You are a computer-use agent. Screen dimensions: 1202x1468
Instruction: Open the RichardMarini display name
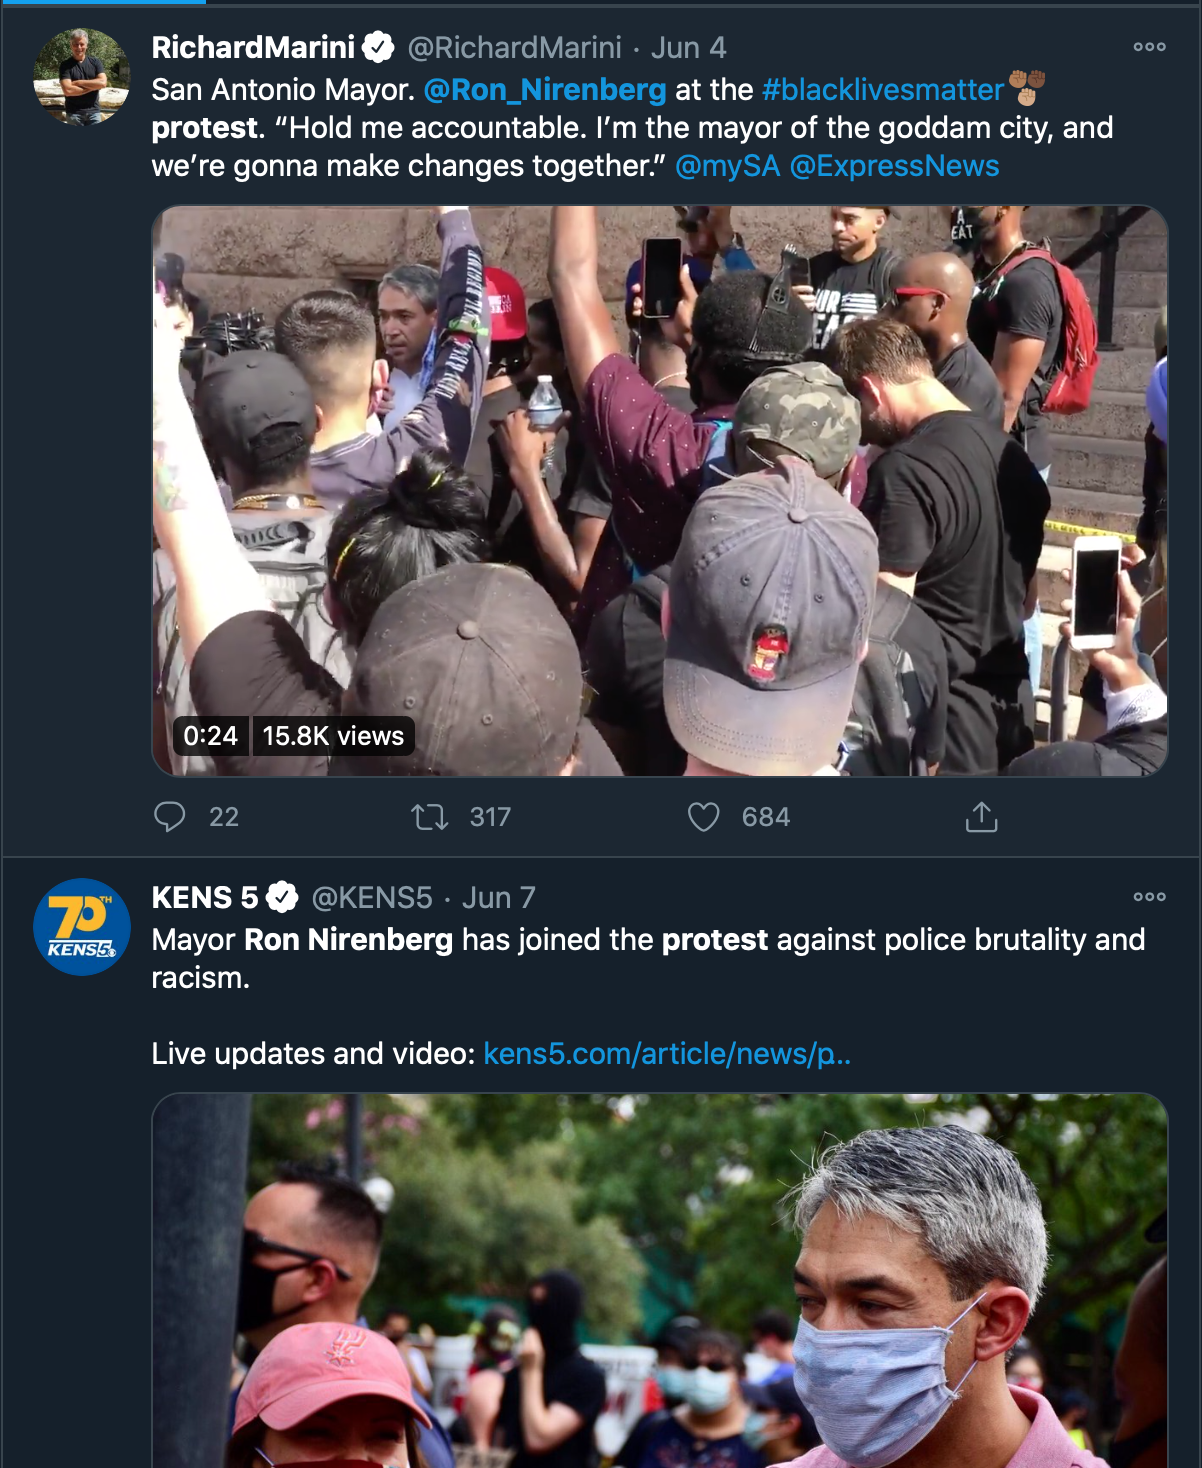click(253, 47)
